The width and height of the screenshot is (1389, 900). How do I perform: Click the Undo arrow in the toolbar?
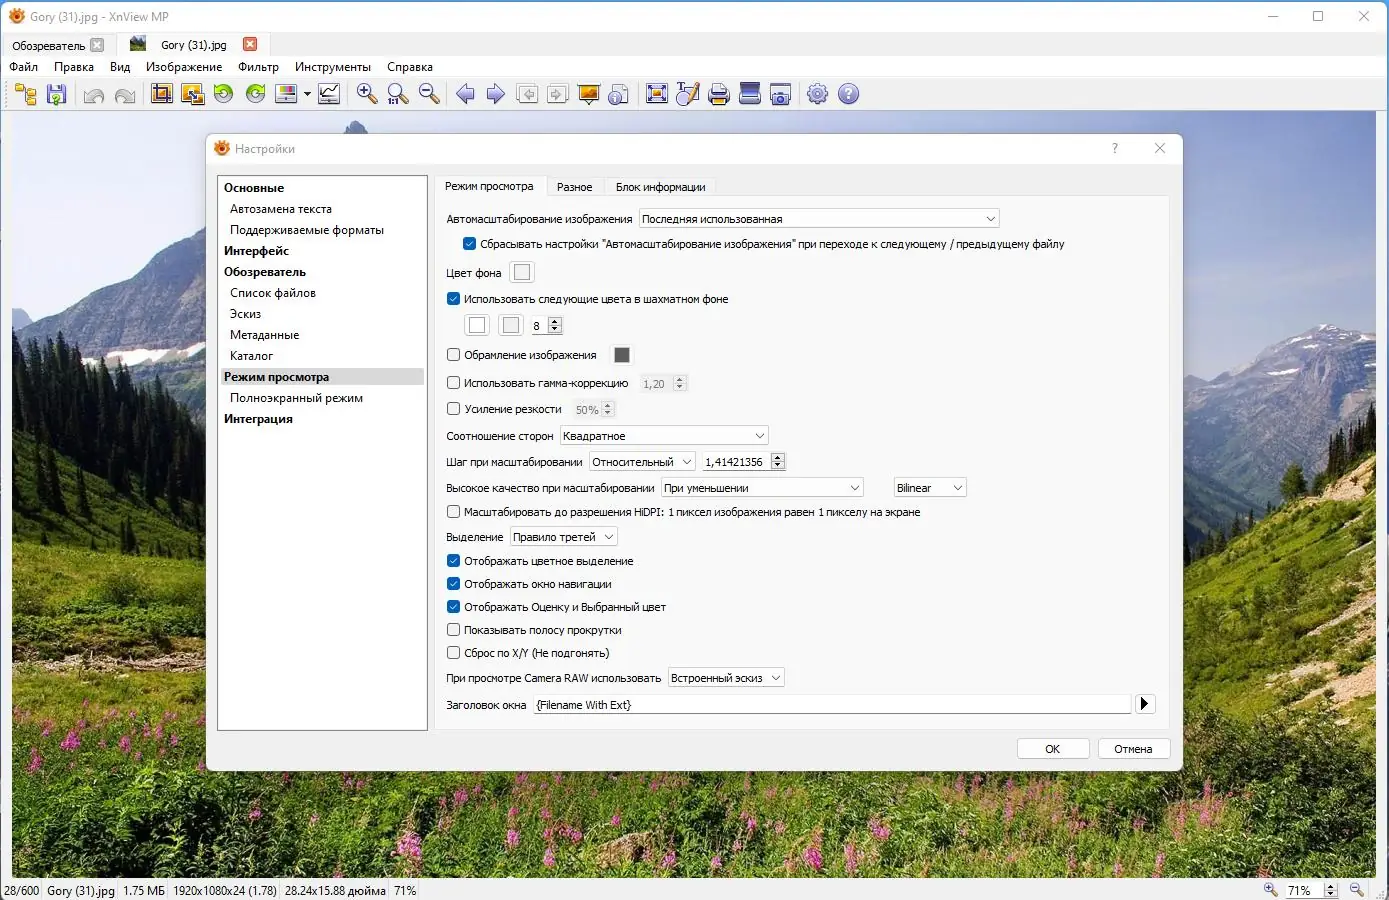[x=94, y=95]
